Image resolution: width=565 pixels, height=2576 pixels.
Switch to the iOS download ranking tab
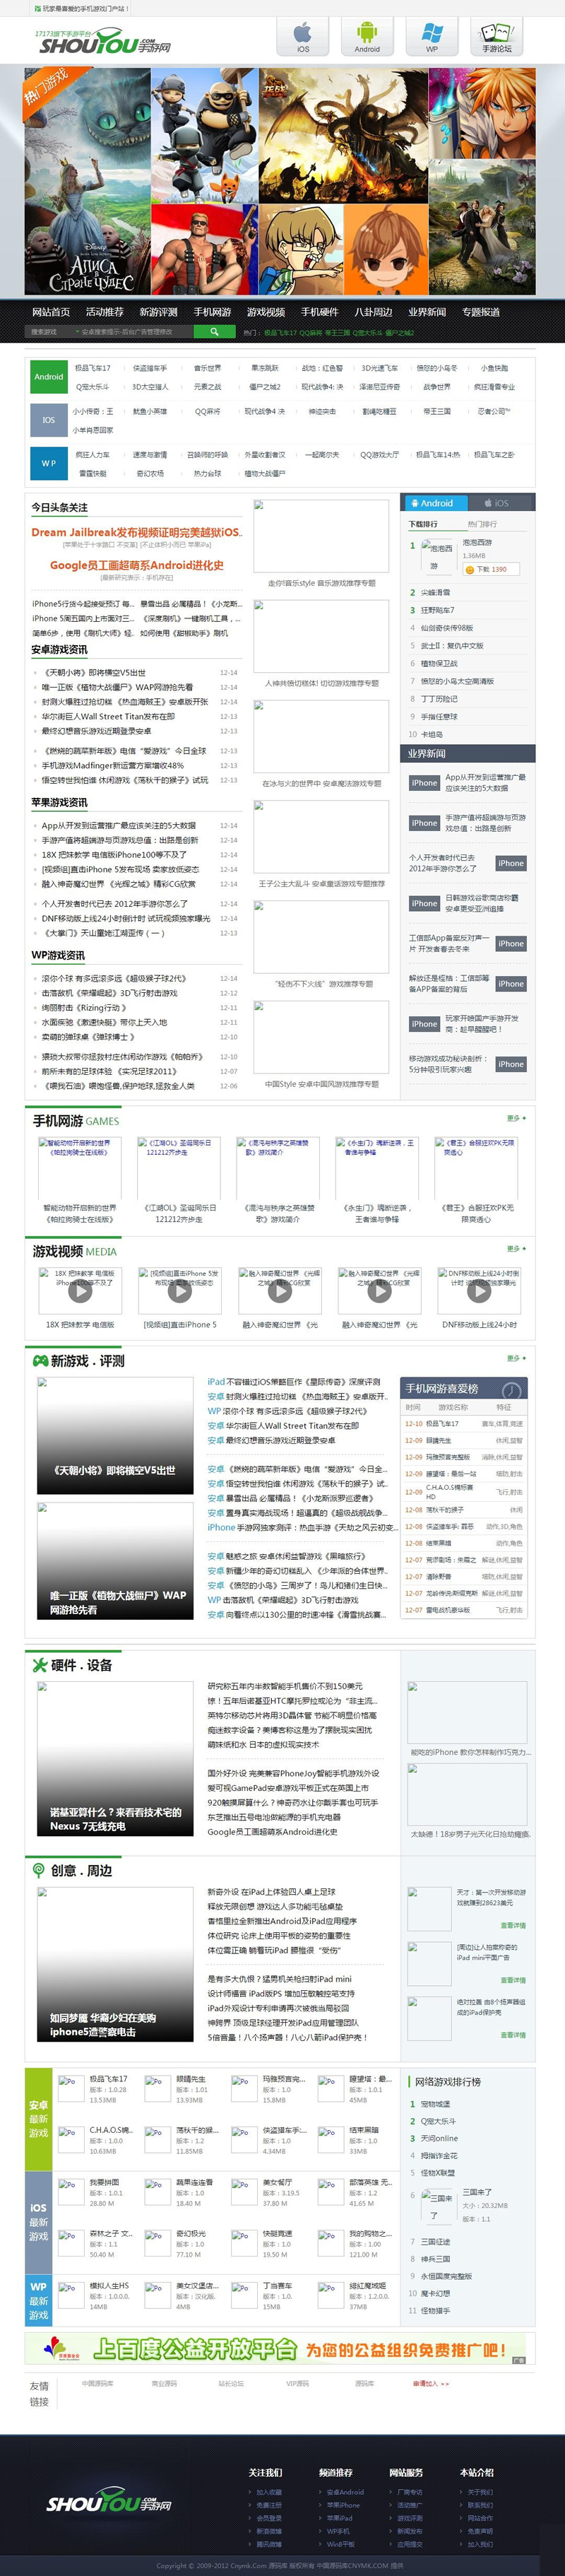496,503
